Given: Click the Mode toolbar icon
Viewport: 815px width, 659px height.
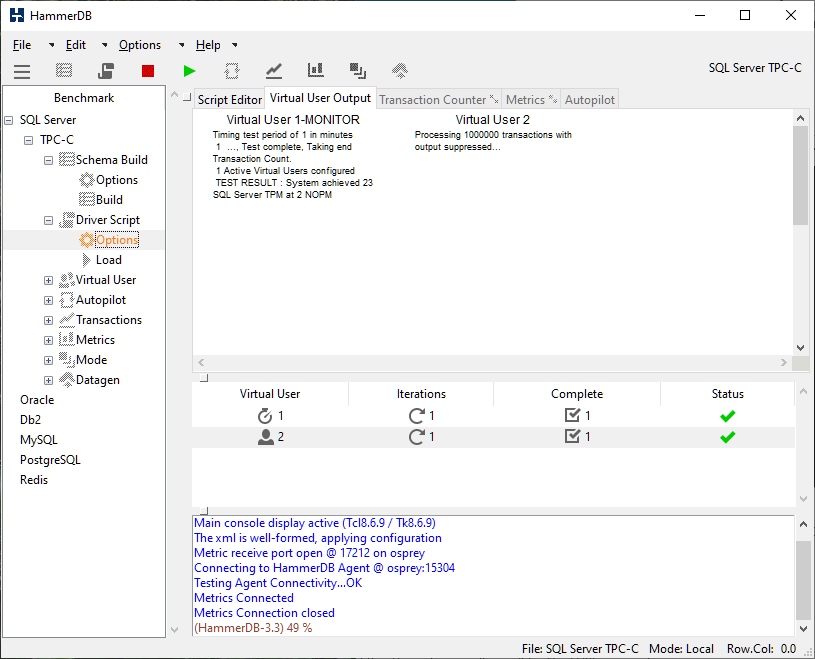Looking at the screenshot, I should click(x=358, y=71).
